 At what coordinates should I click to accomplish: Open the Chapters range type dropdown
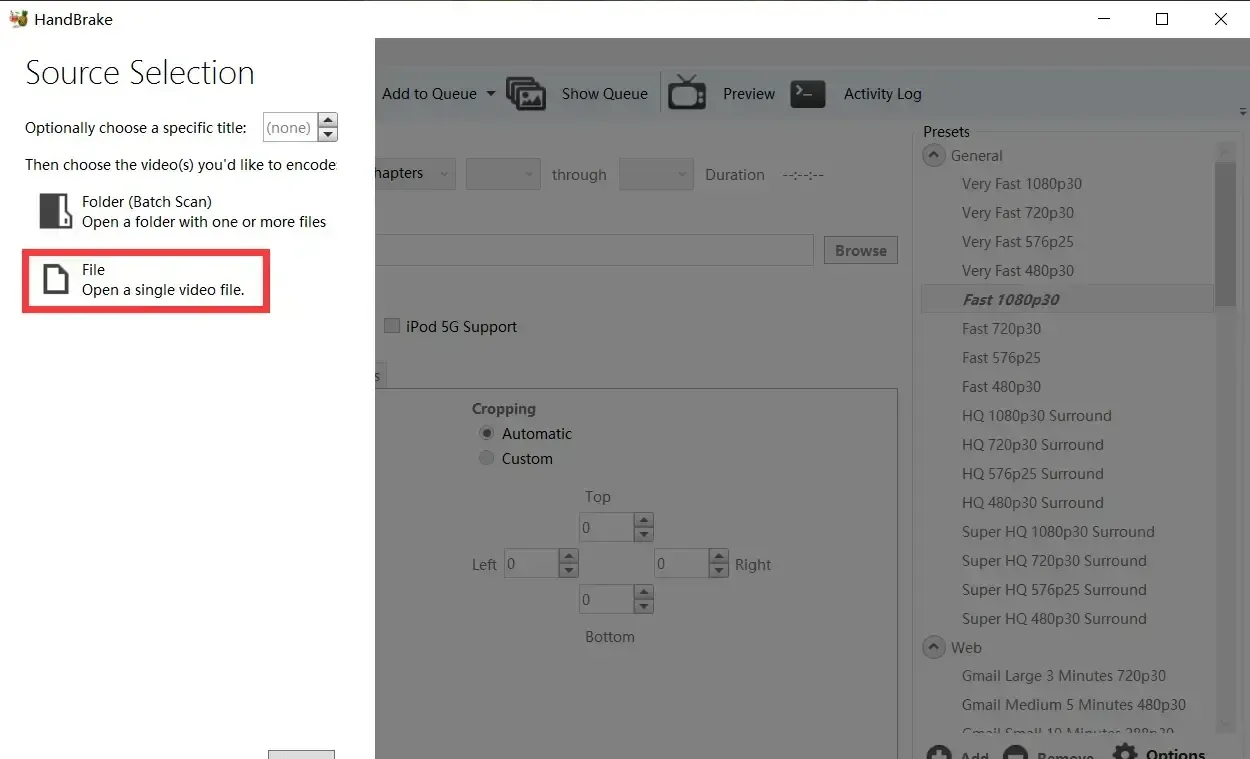coord(416,174)
